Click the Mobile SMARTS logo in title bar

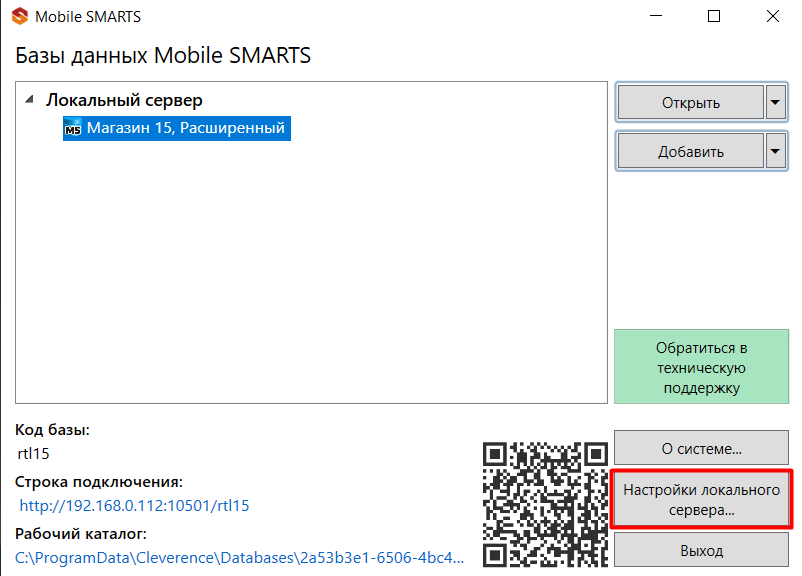tap(19, 16)
